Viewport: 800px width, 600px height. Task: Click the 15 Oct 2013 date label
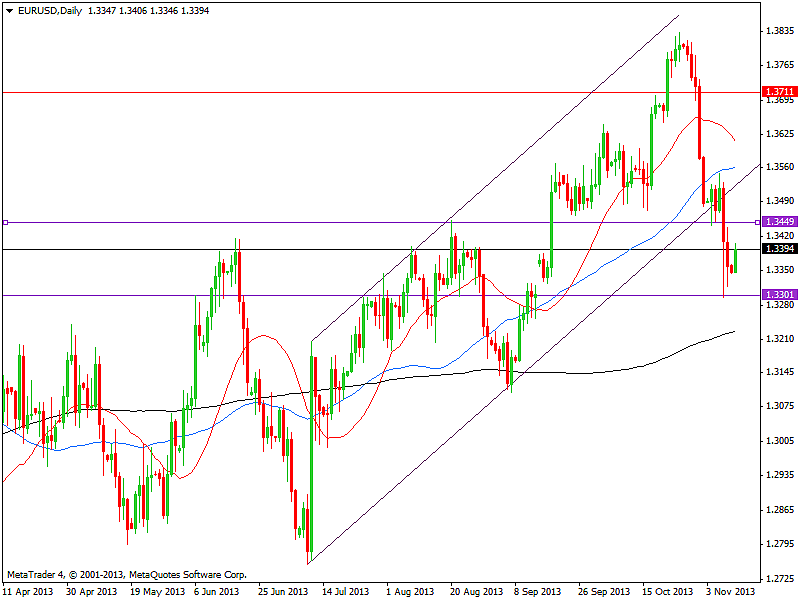click(x=667, y=591)
